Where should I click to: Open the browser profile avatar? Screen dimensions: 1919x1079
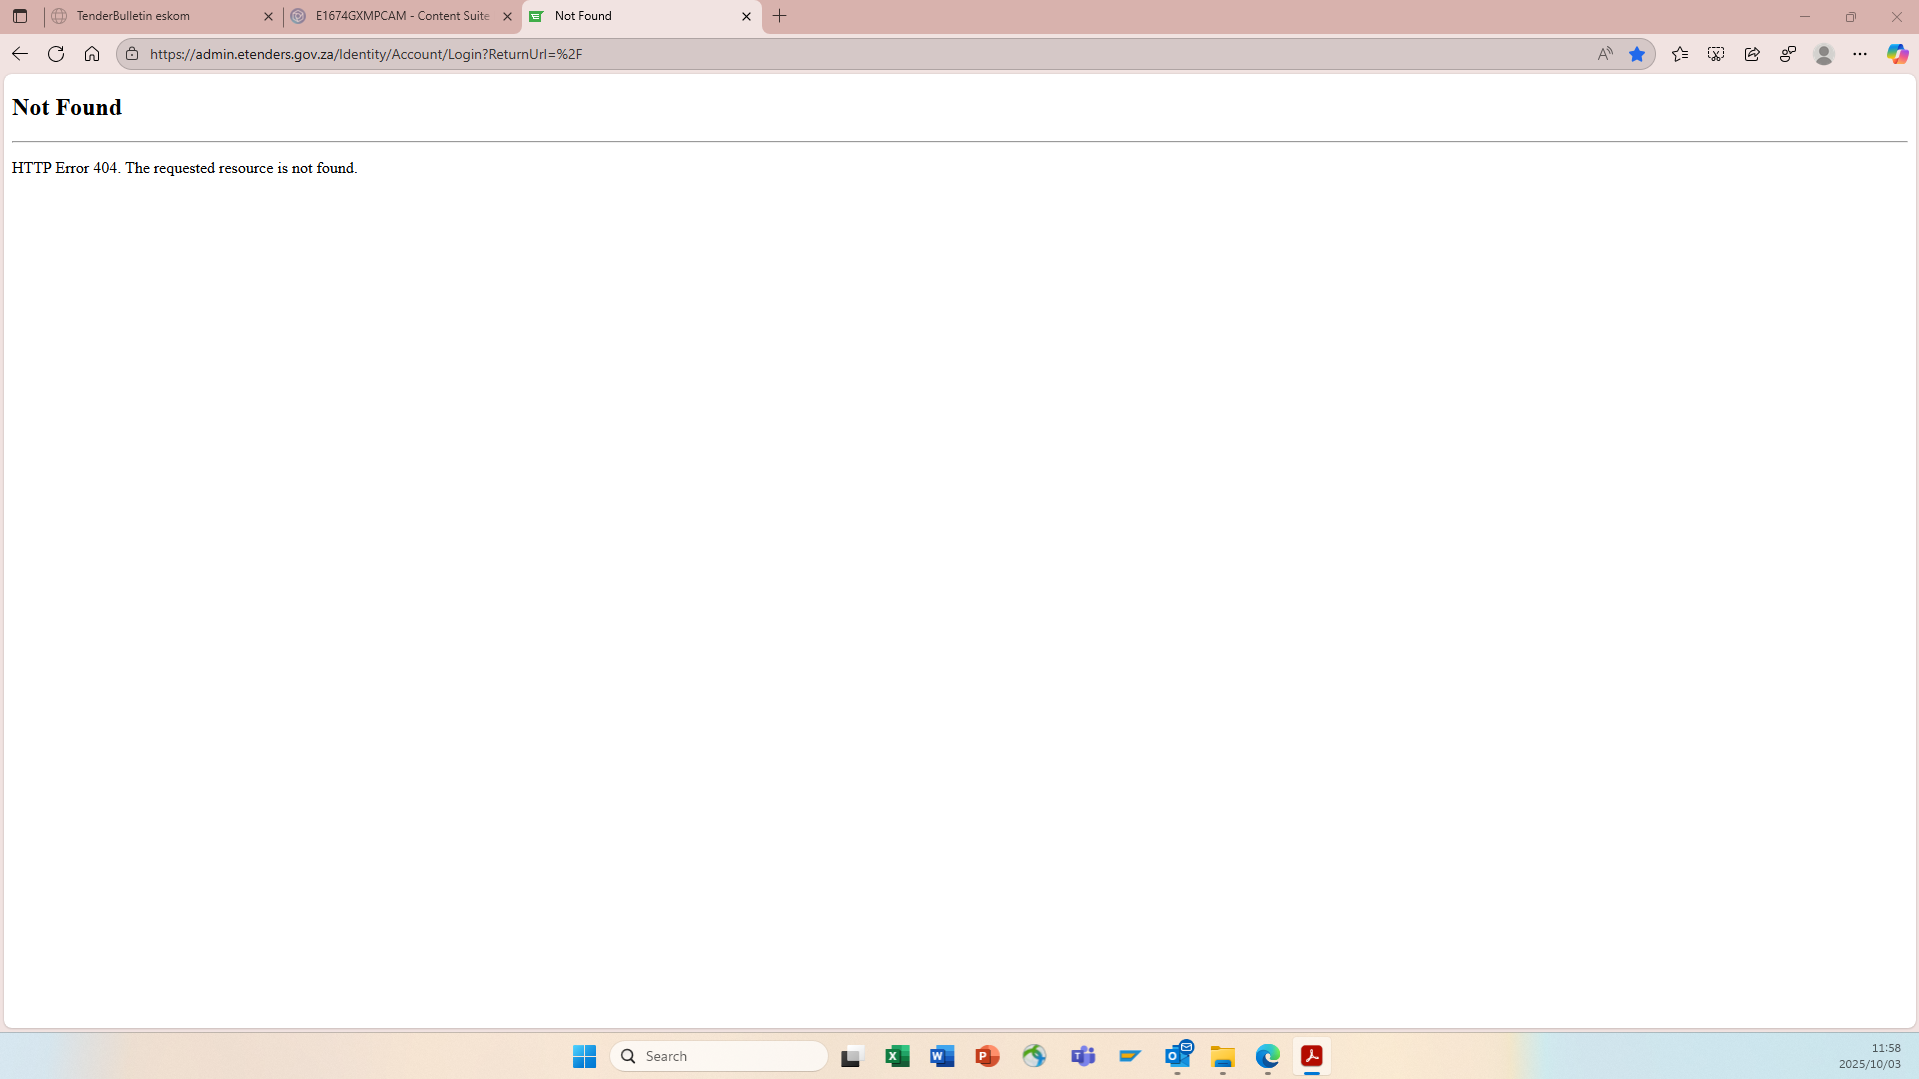1824,54
